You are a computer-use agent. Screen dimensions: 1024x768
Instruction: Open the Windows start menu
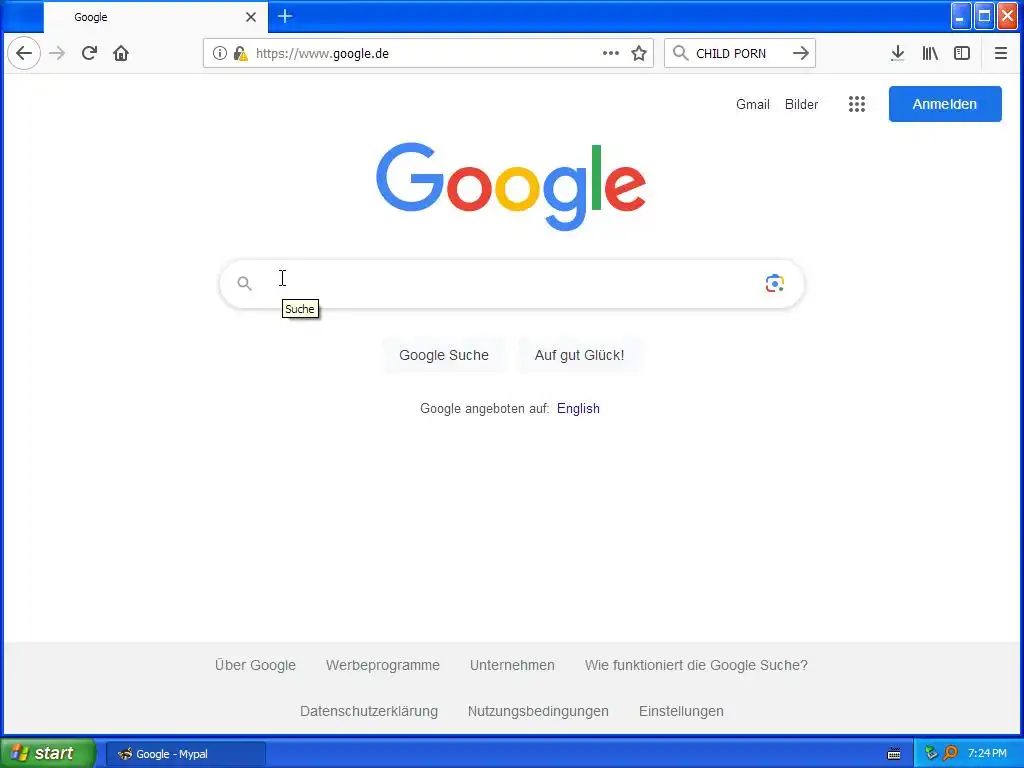(x=48, y=753)
